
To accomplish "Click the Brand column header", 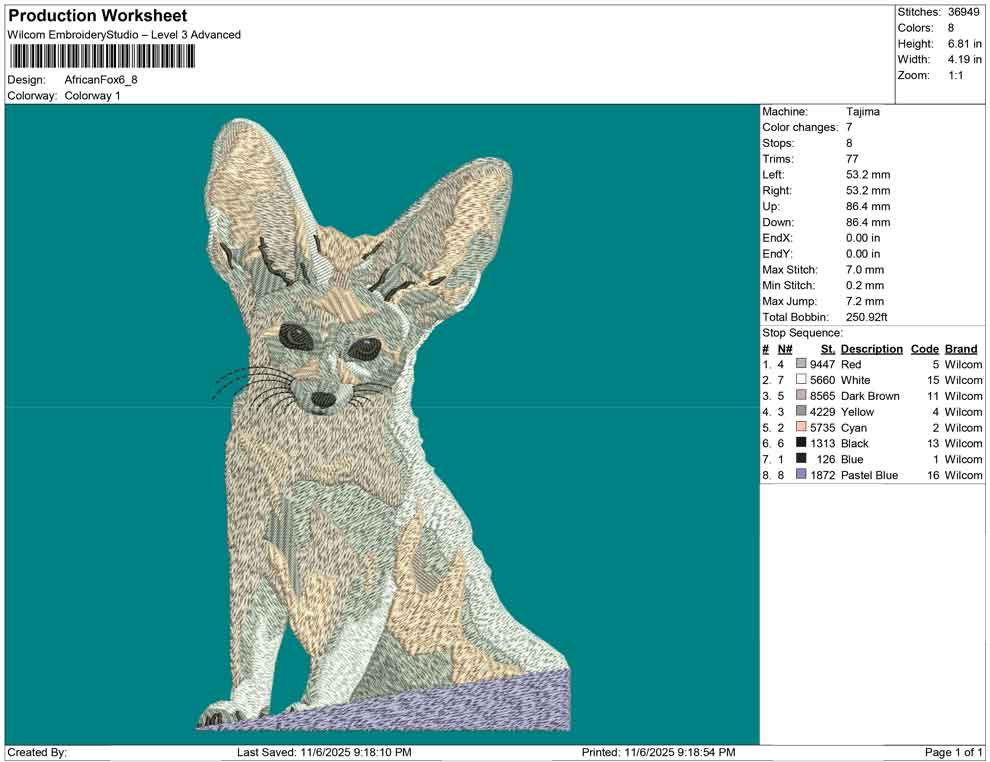I will 961,348.
